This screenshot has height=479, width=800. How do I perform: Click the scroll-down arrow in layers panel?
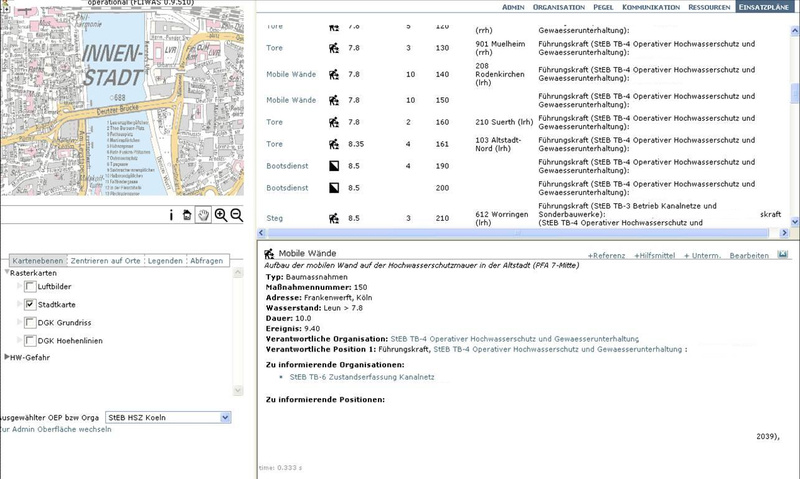pyautogui.click(x=238, y=390)
